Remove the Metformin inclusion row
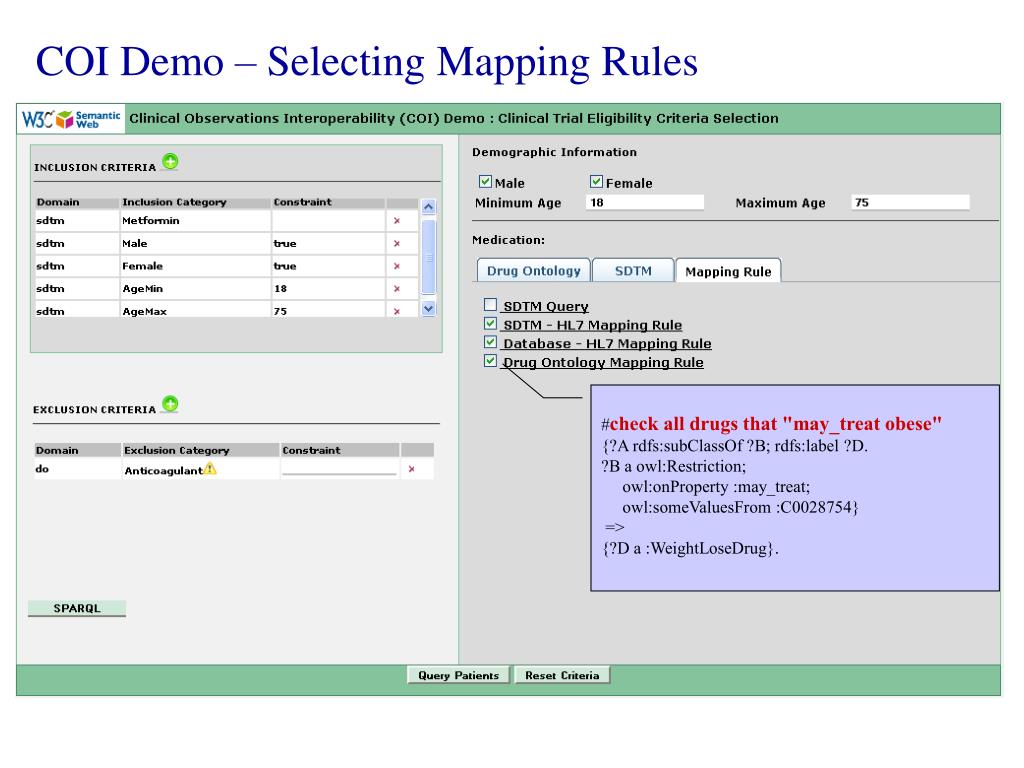This screenshot has width=1024, height=768. click(x=397, y=221)
